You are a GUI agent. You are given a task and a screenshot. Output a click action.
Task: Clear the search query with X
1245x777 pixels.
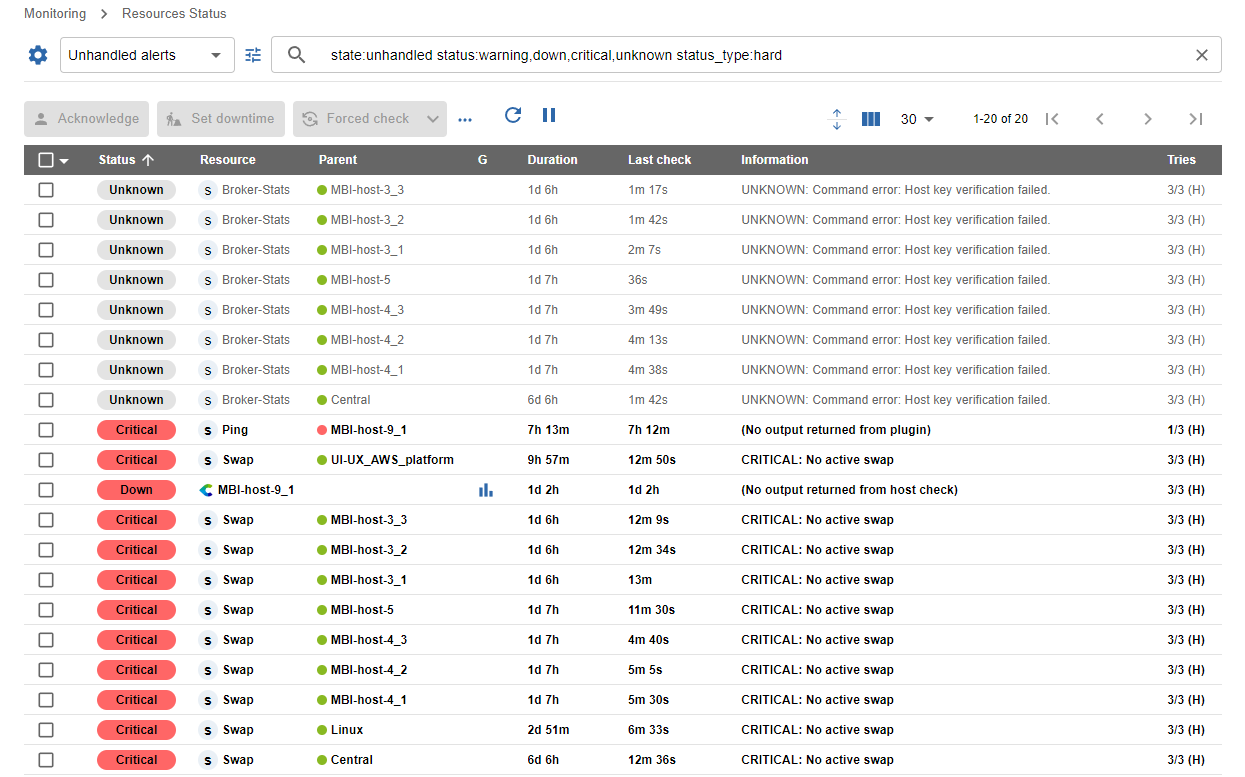pos(1202,55)
